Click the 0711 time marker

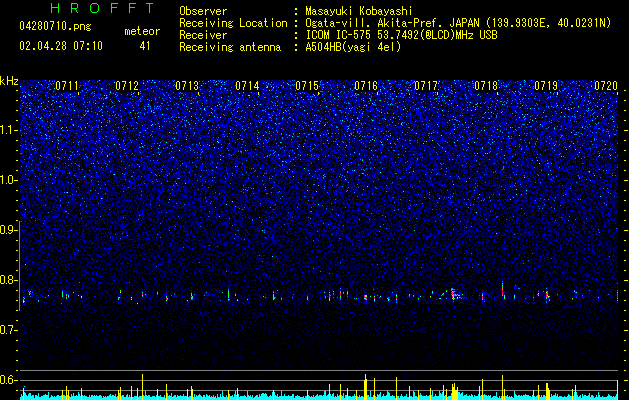coord(67,86)
